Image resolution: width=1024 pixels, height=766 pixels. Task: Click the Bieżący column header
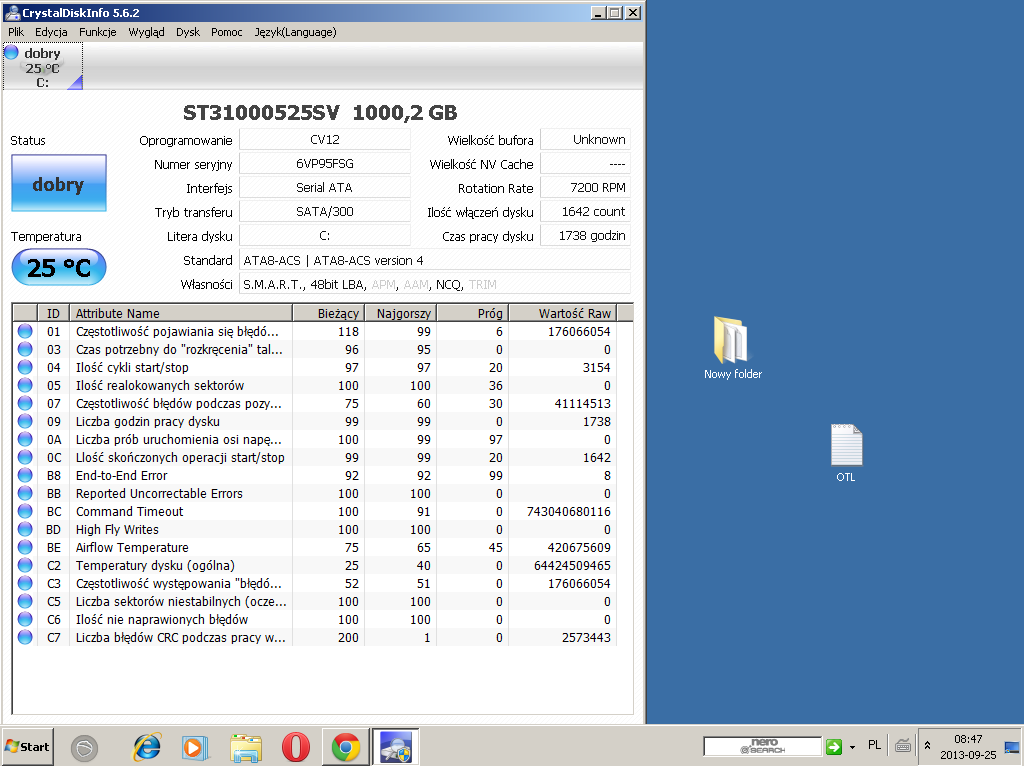(328, 313)
